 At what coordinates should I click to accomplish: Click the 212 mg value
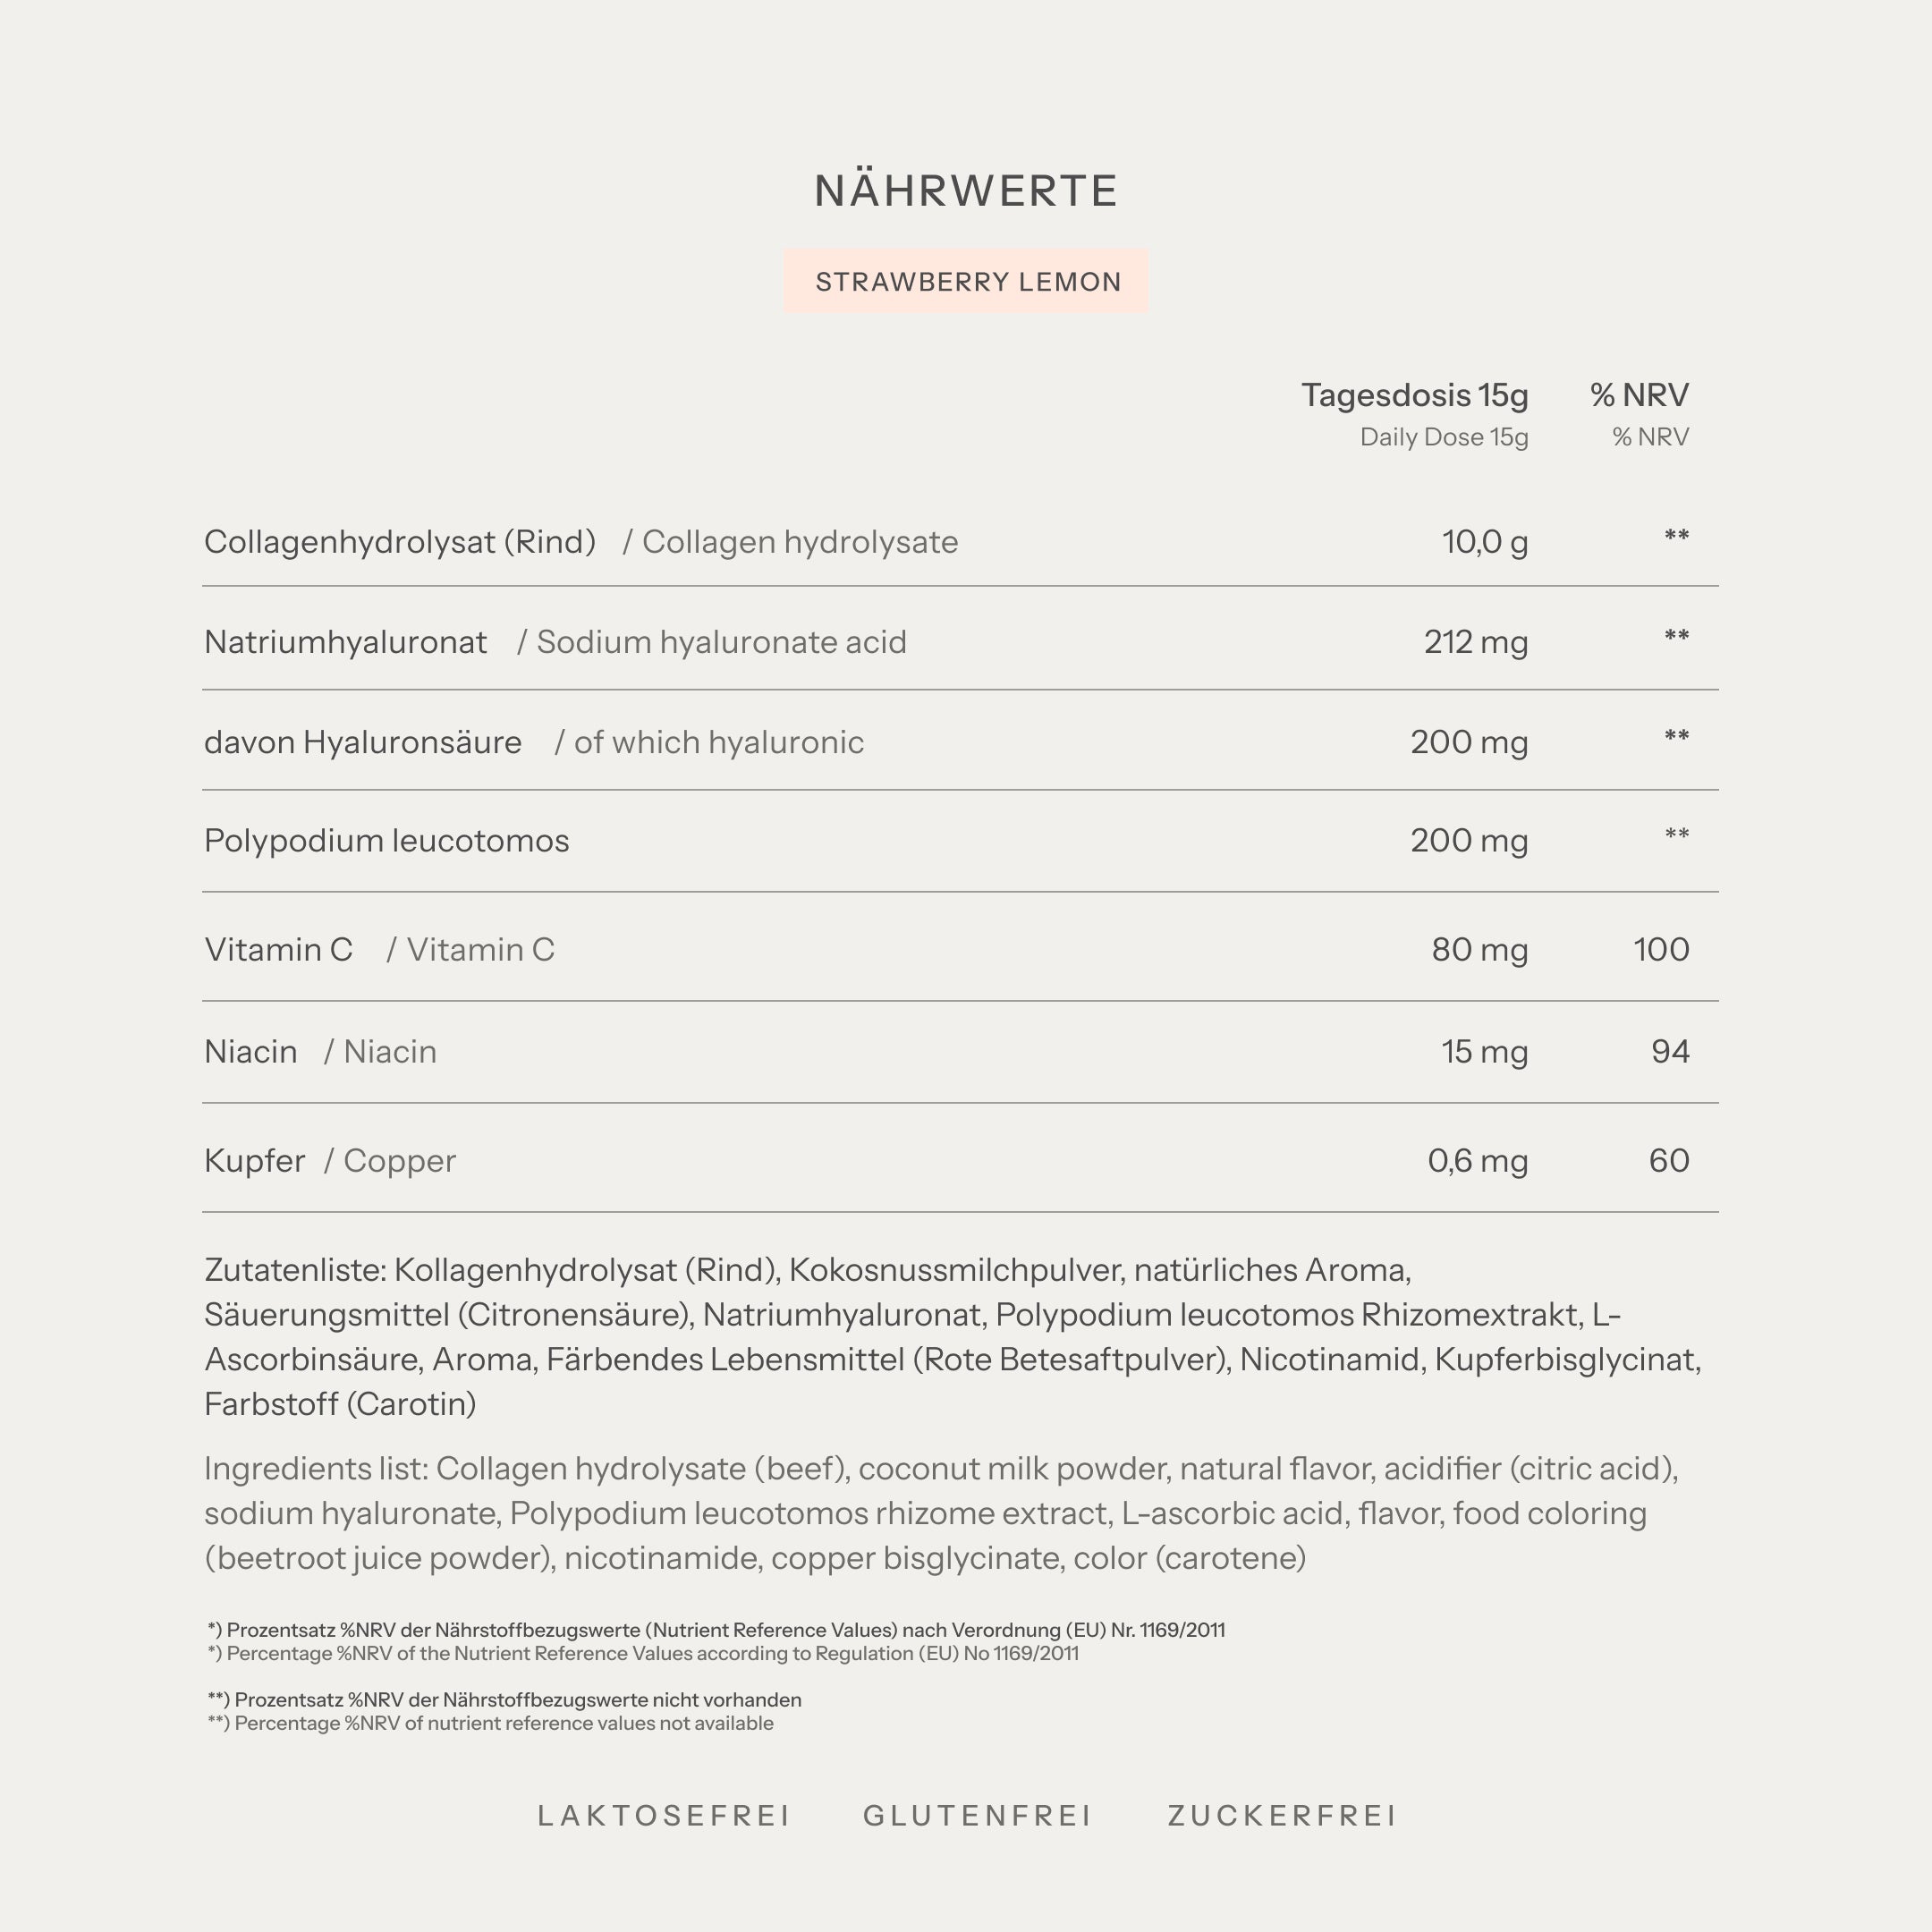pos(1475,642)
